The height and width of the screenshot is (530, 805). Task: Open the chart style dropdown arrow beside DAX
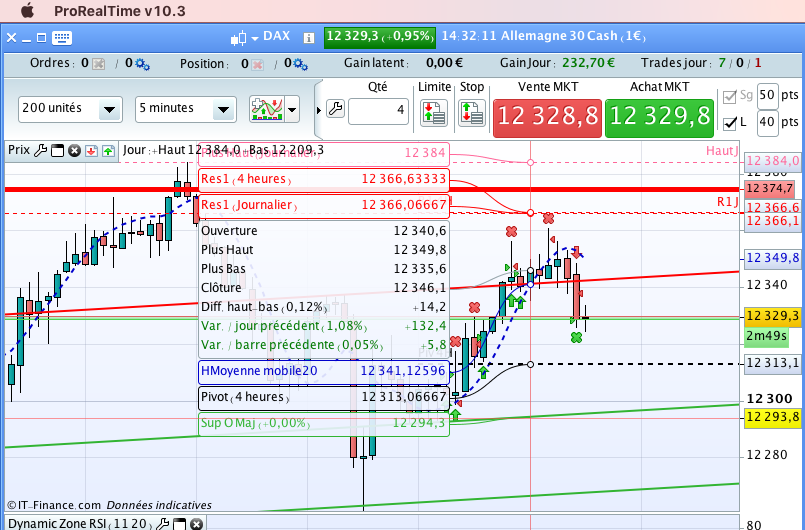click(x=255, y=39)
